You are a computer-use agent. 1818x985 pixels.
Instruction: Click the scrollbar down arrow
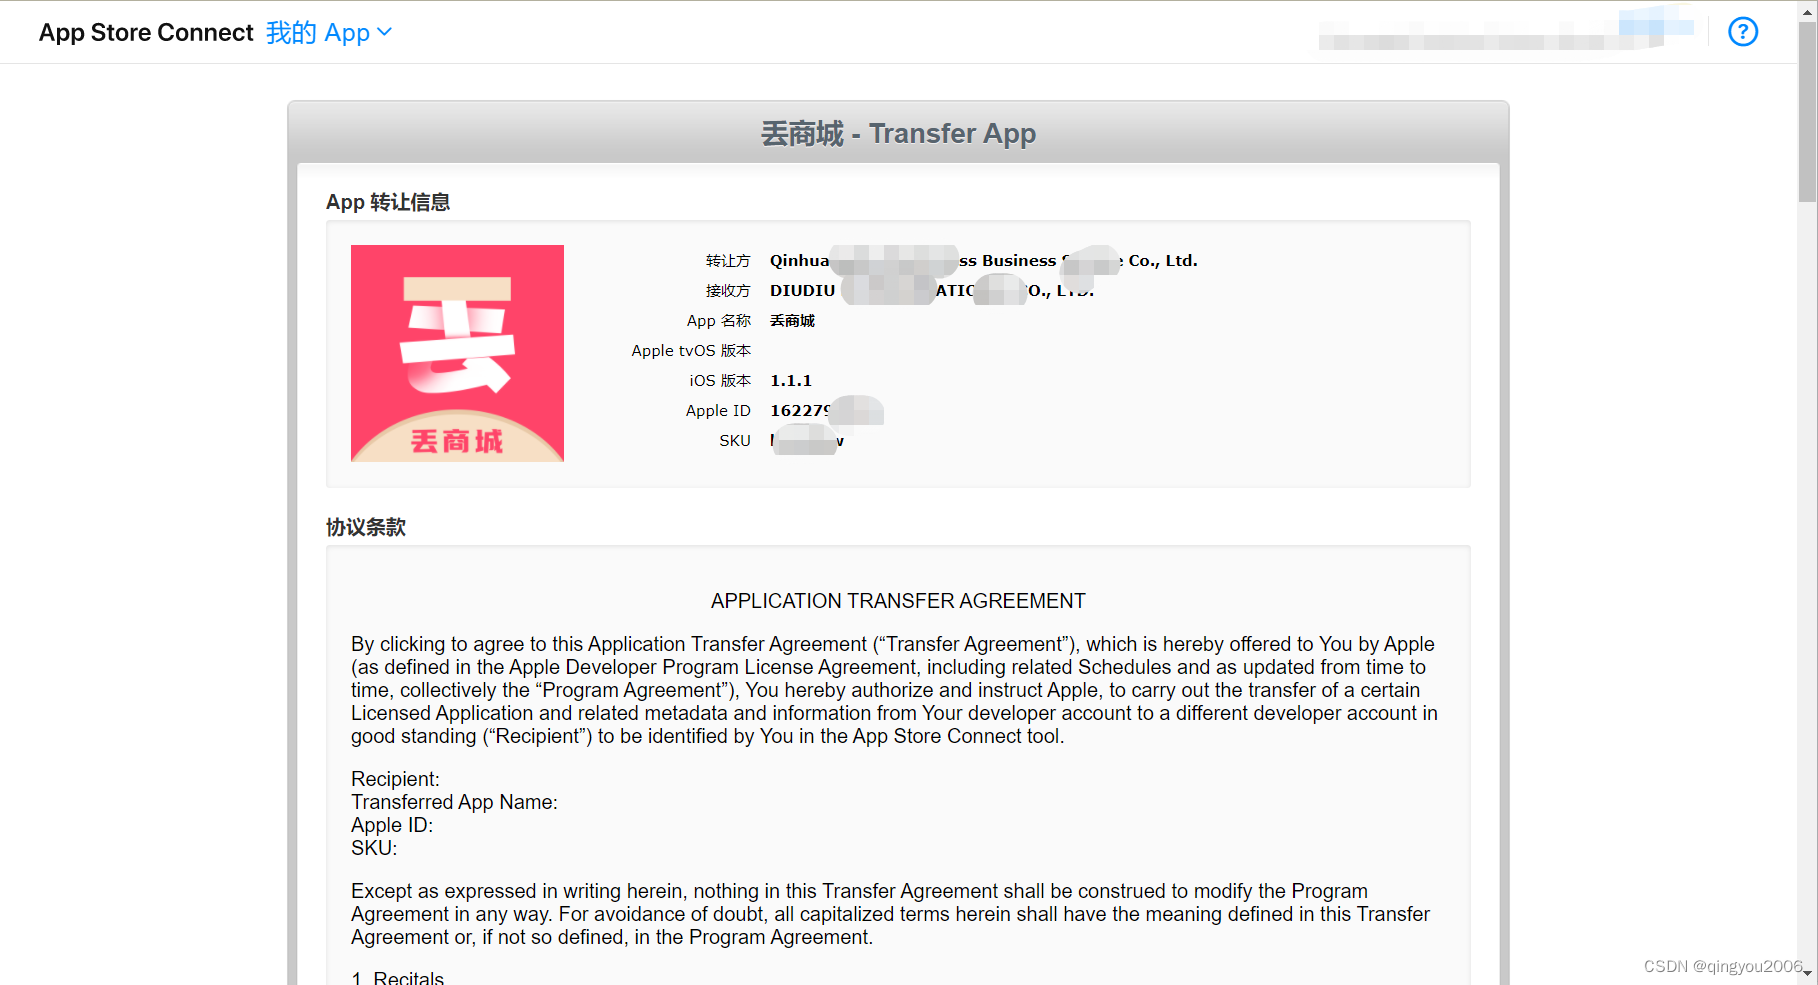[1807, 972]
